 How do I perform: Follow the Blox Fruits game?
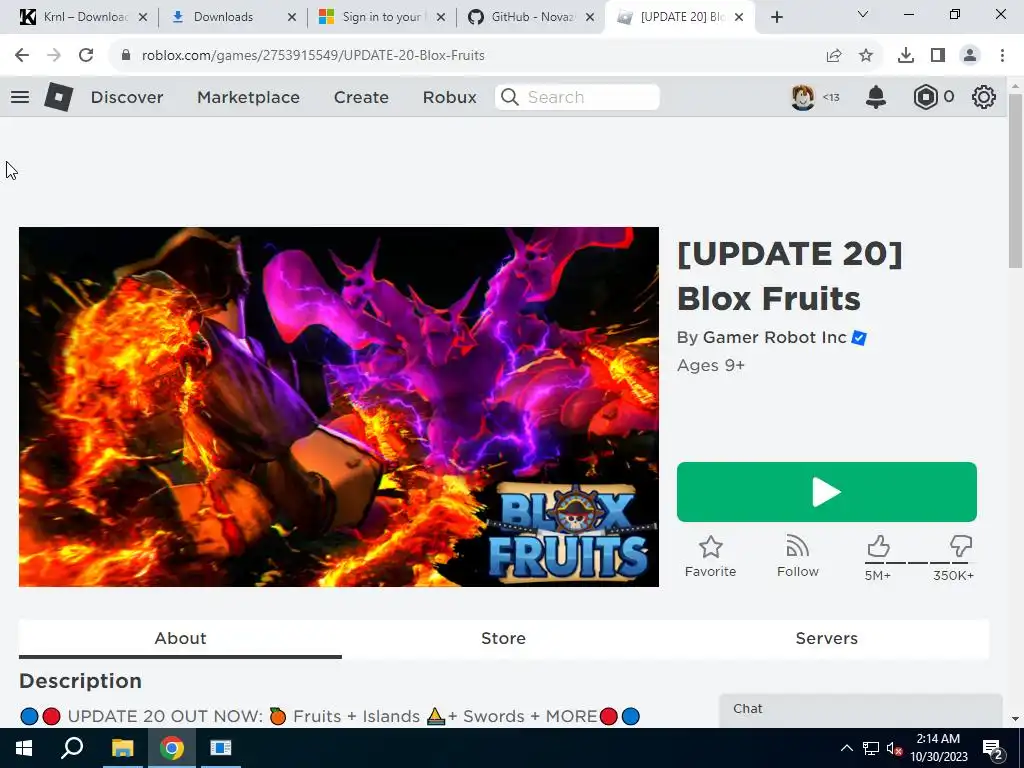coord(797,556)
